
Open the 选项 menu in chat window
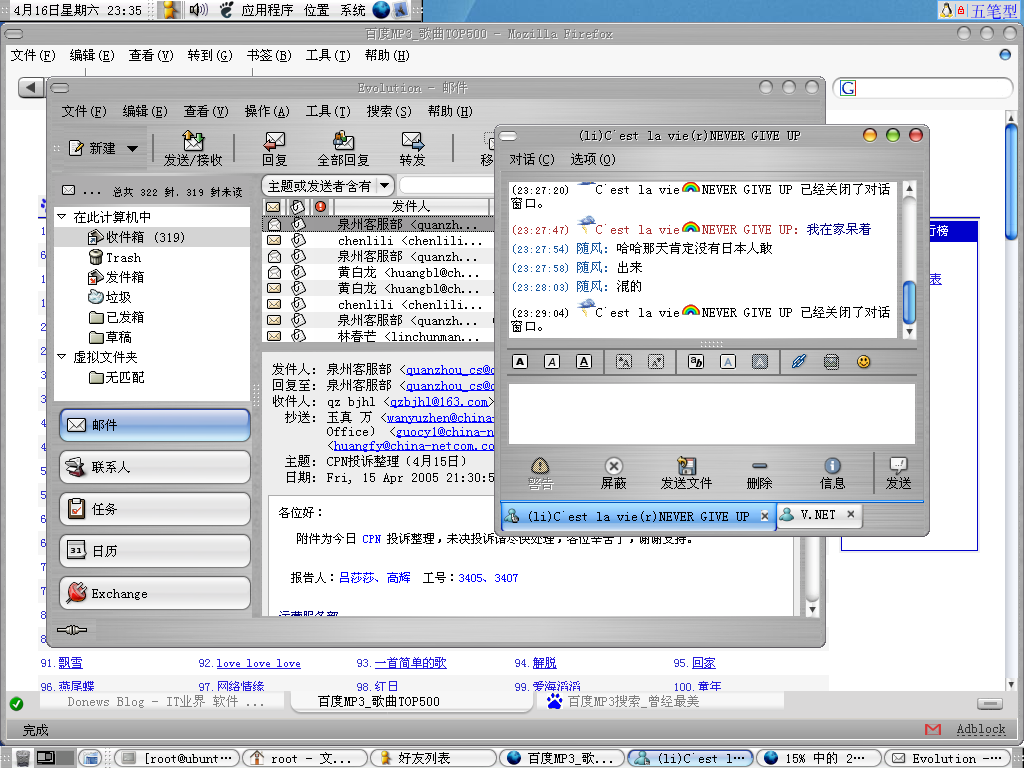click(592, 159)
